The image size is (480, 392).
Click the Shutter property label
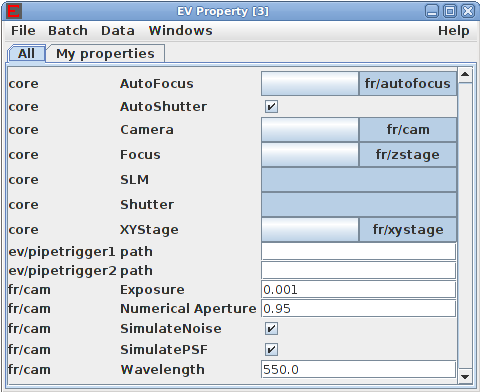(147, 205)
